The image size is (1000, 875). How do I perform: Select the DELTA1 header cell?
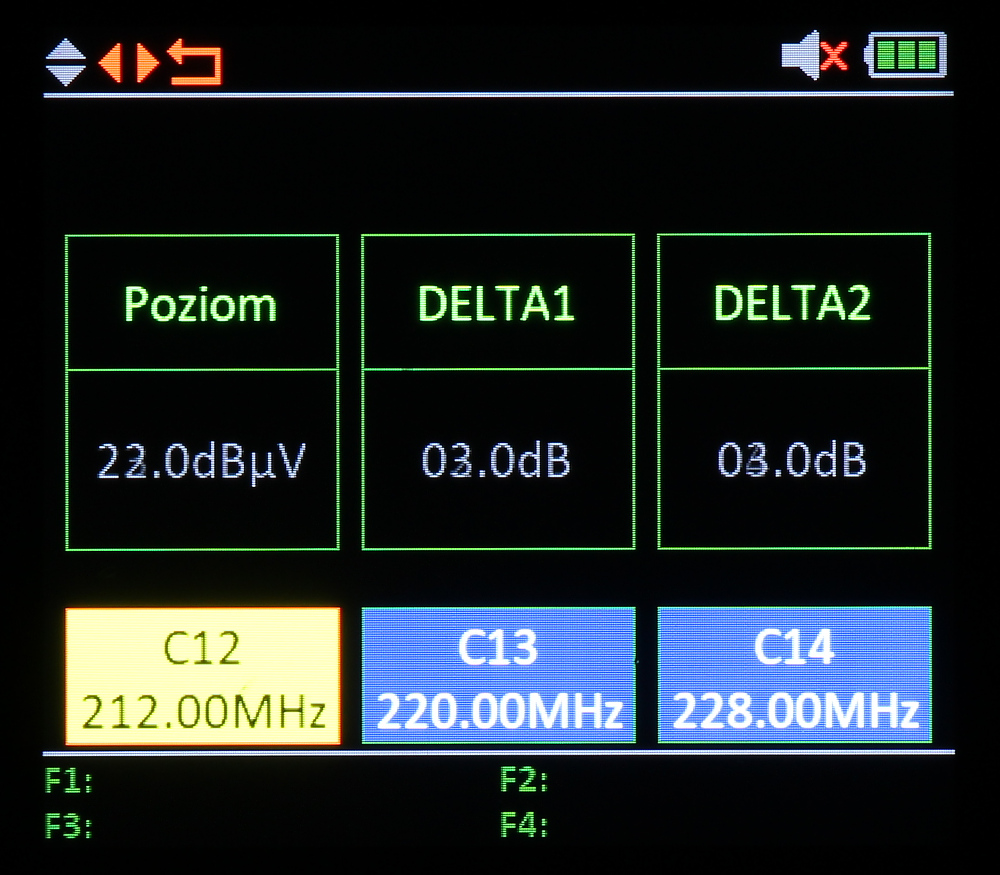click(x=497, y=303)
